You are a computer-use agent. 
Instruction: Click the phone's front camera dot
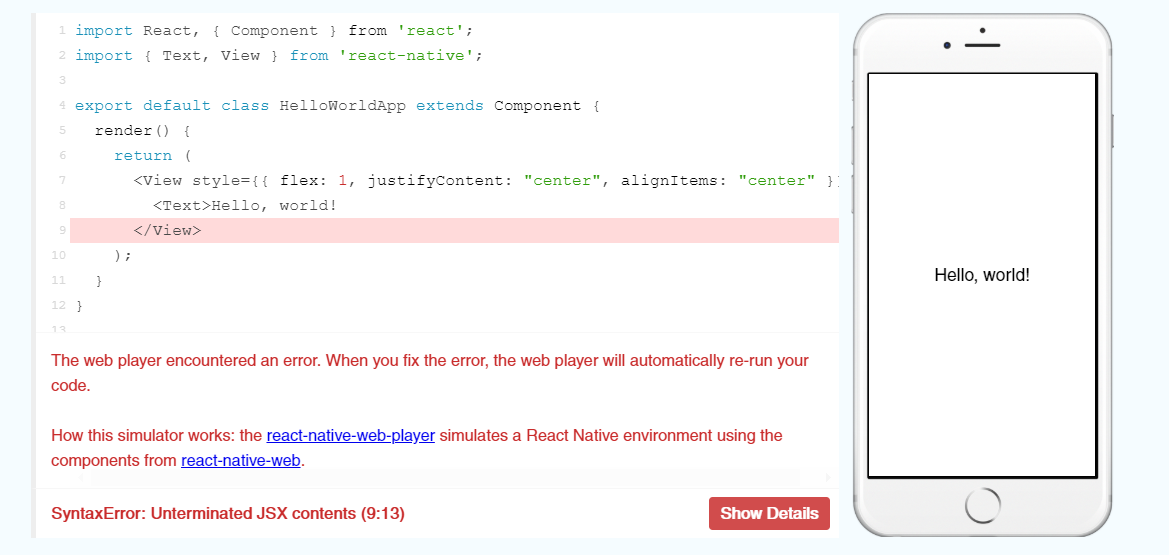point(946,46)
